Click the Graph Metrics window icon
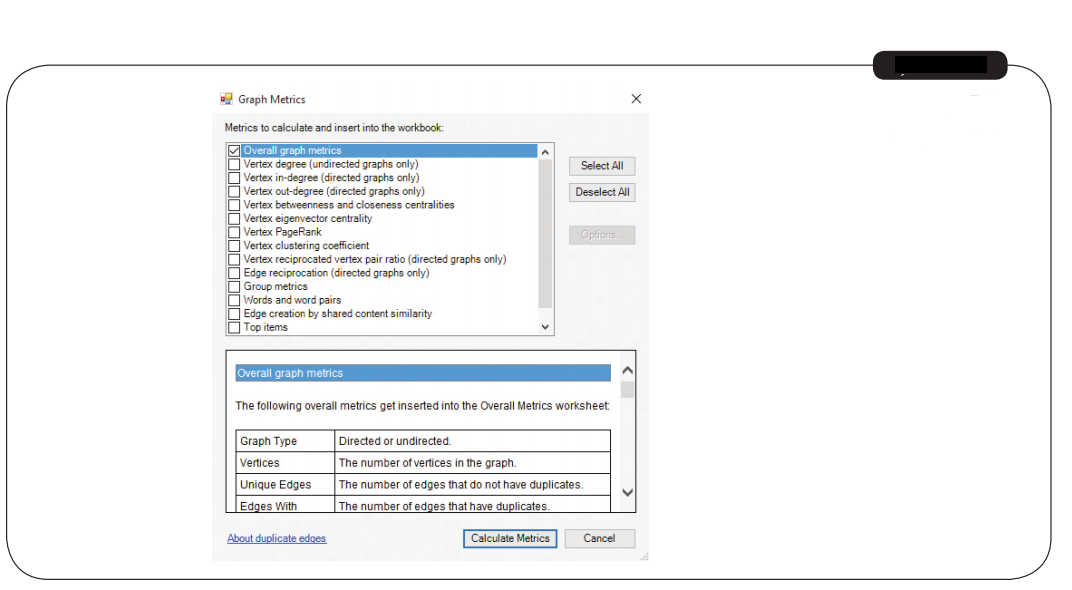Image resolution: width=1072 pixels, height=590 pixels. tap(226, 99)
